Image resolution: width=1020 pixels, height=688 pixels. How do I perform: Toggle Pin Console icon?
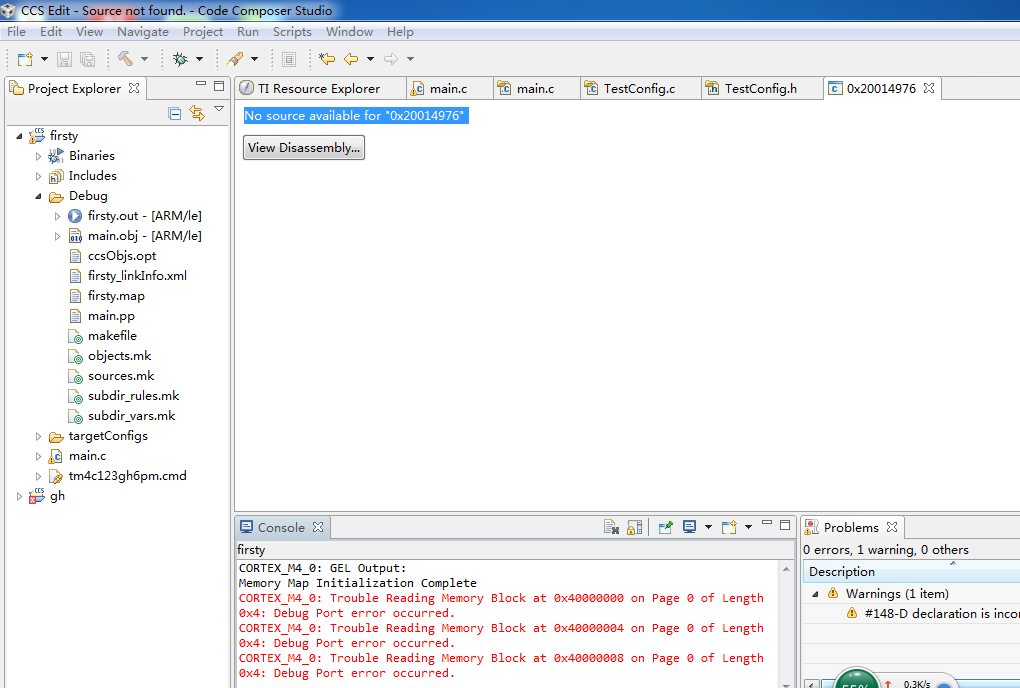coord(665,527)
